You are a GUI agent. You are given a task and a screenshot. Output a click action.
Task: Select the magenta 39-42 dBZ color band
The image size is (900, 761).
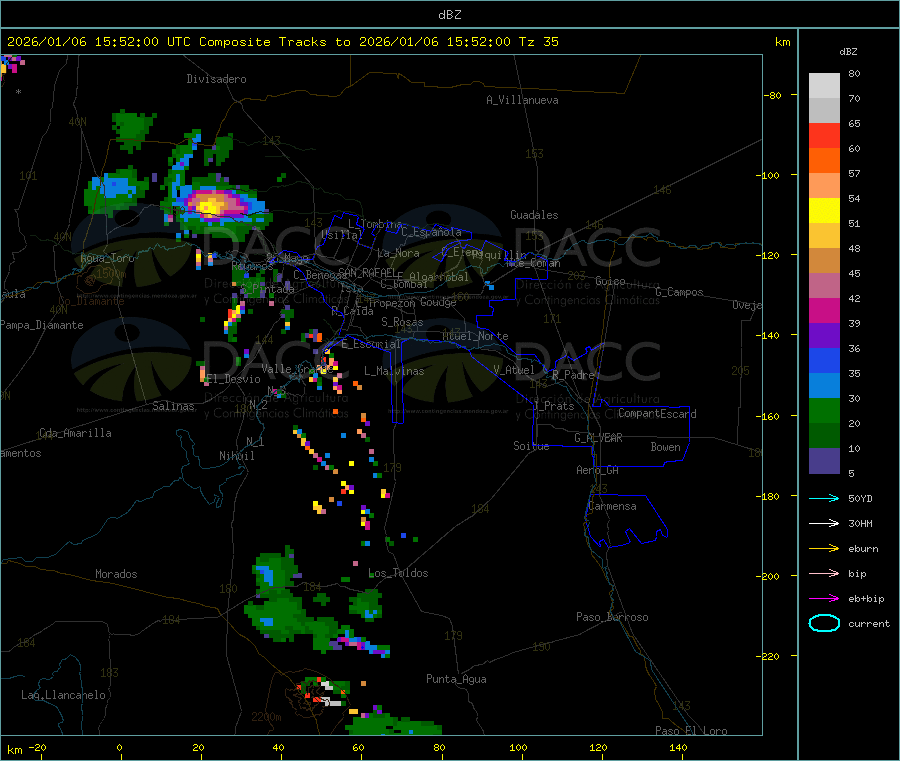tap(824, 310)
